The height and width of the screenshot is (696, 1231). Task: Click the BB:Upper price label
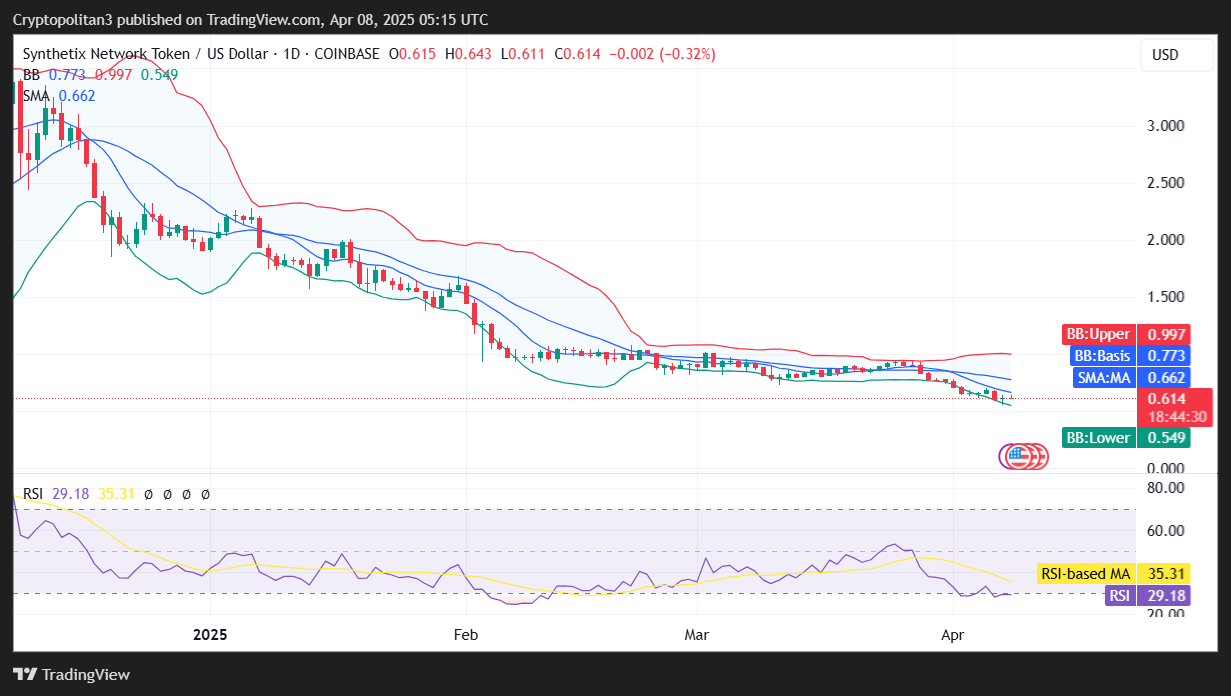click(x=1097, y=334)
